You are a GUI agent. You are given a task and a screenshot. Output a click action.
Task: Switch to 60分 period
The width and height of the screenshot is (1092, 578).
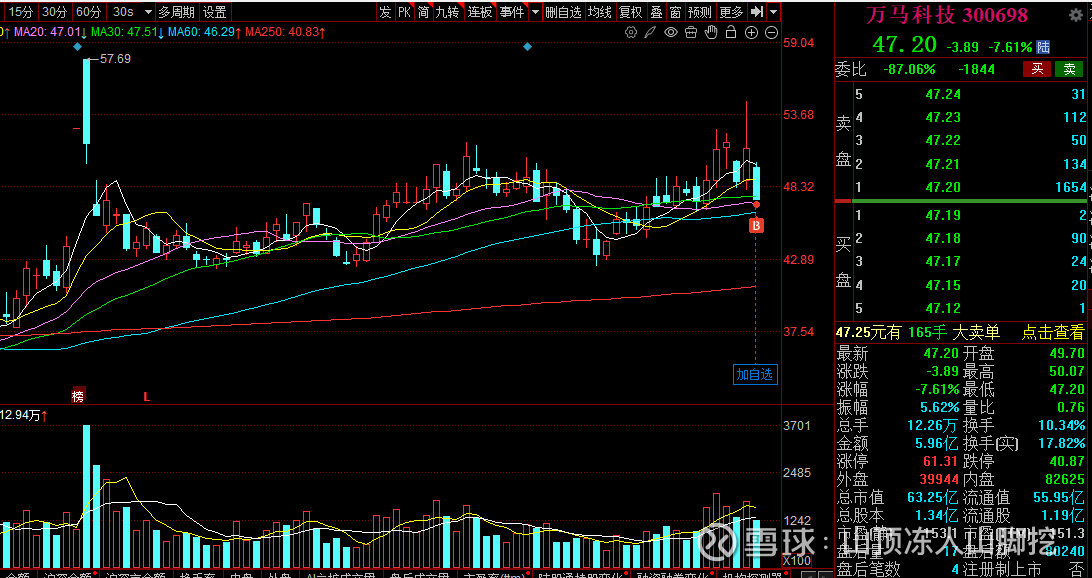point(88,12)
